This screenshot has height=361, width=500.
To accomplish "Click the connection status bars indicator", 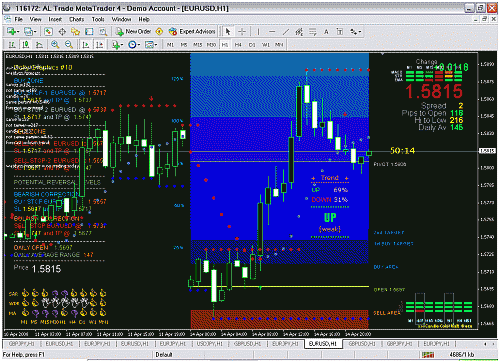I will coord(428,355).
